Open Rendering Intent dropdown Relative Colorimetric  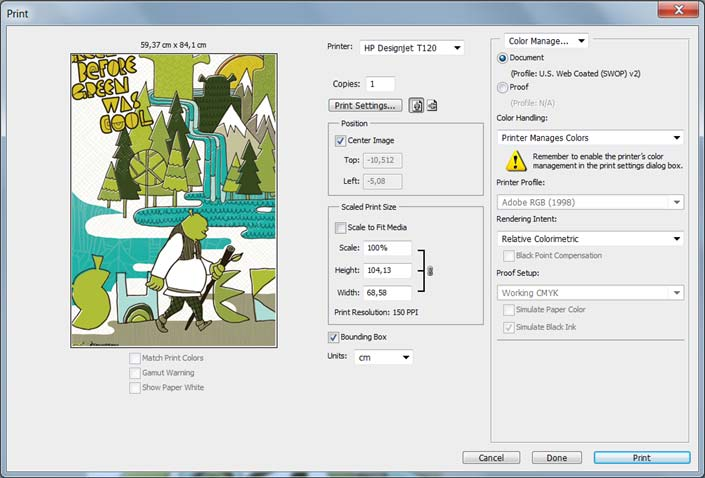[x=590, y=239]
